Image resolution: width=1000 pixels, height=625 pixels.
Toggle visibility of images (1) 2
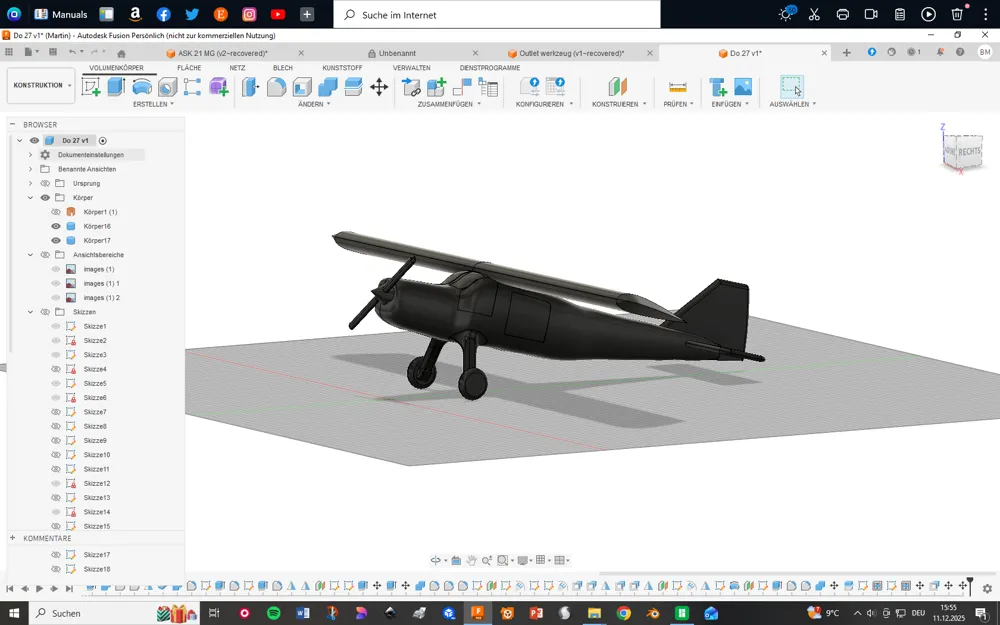[56, 298]
